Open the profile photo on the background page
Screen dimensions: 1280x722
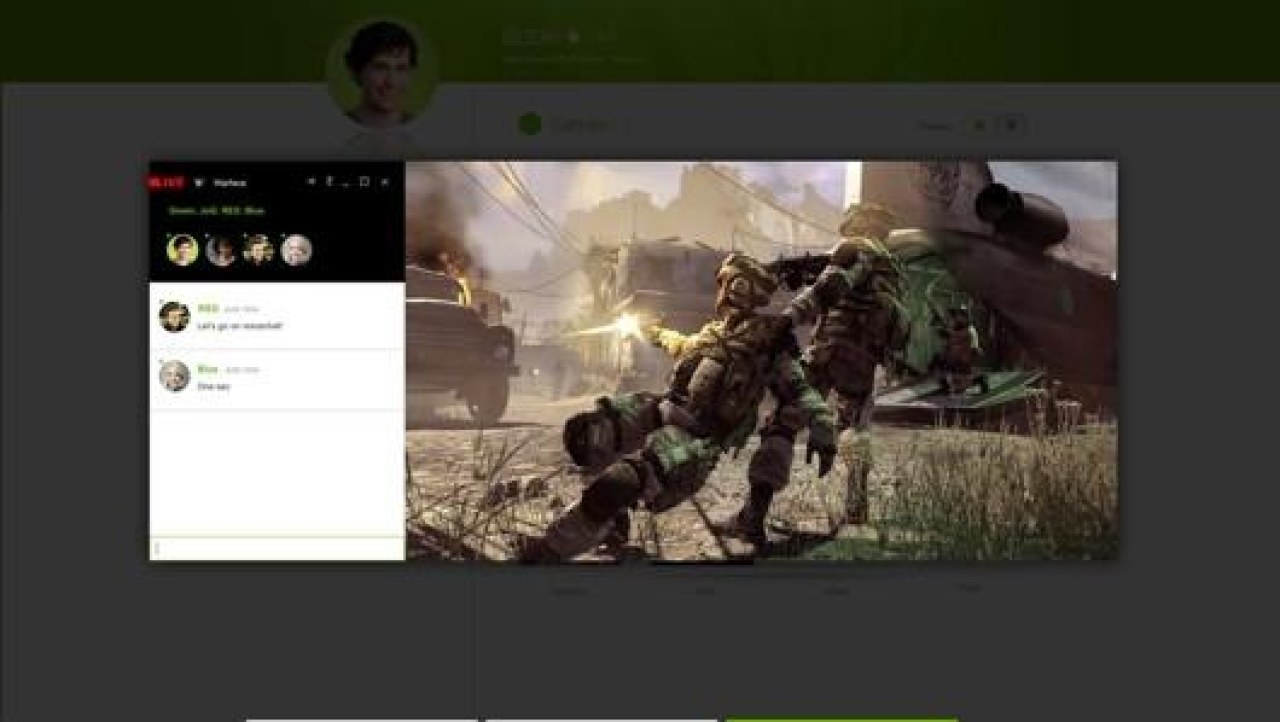click(382, 71)
